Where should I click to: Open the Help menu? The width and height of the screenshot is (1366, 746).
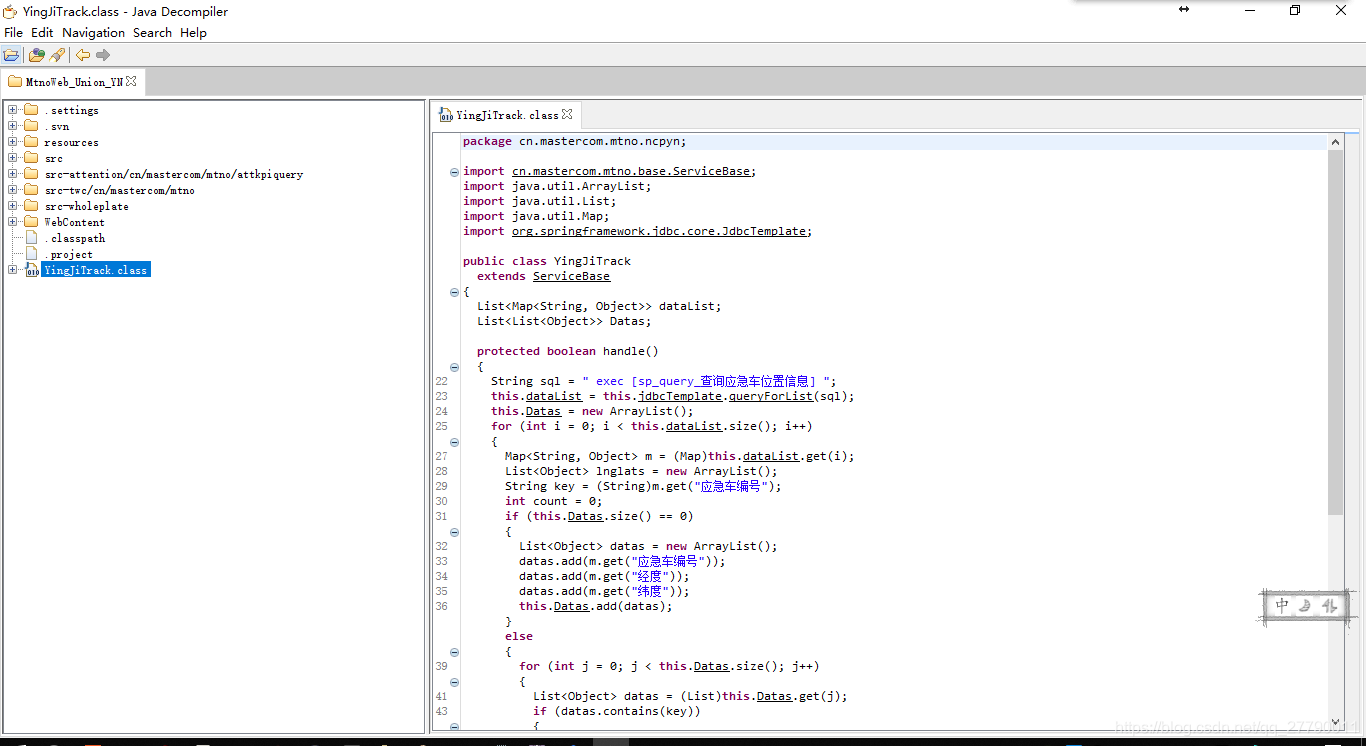point(193,32)
